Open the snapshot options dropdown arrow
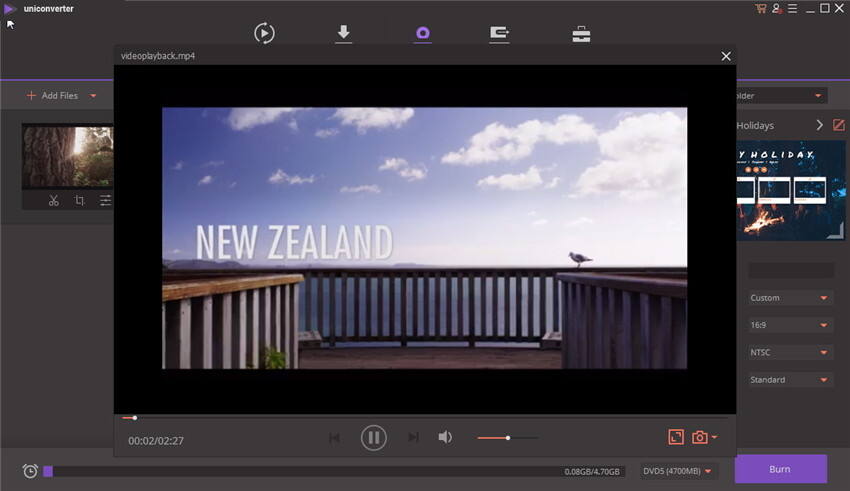The image size is (850, 491). click(714, 437)
